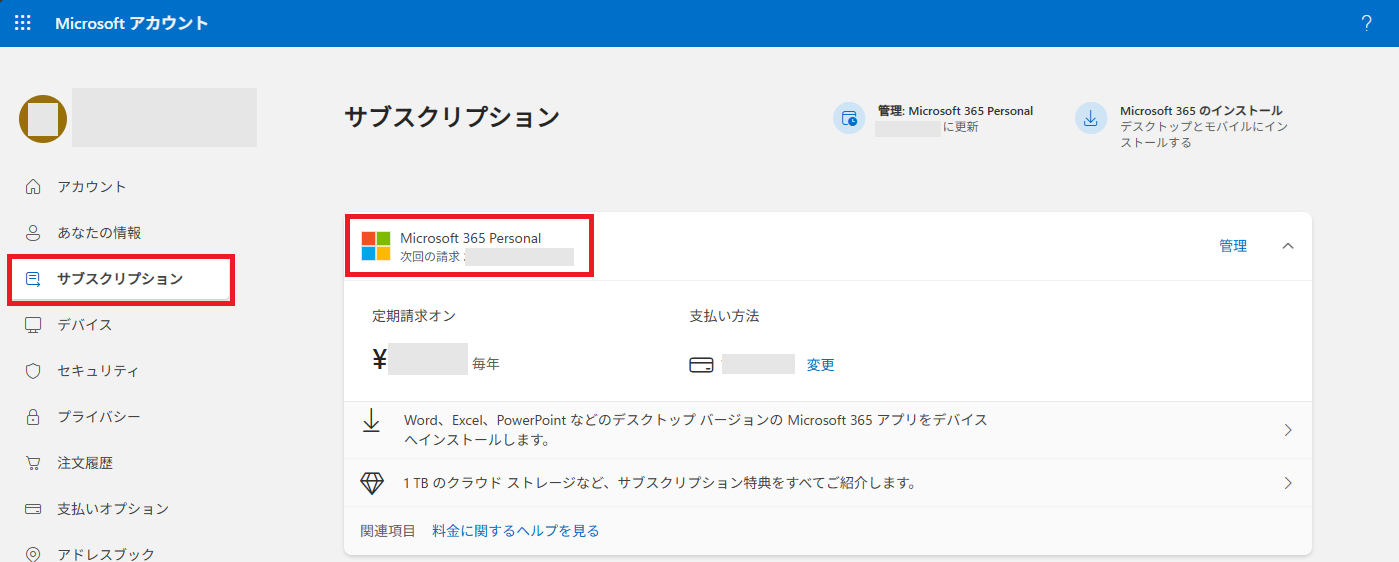The height and width of the screenshot is (562, 1399).
Task: Click 変更 next to the payment method
Action: point(821,365)
